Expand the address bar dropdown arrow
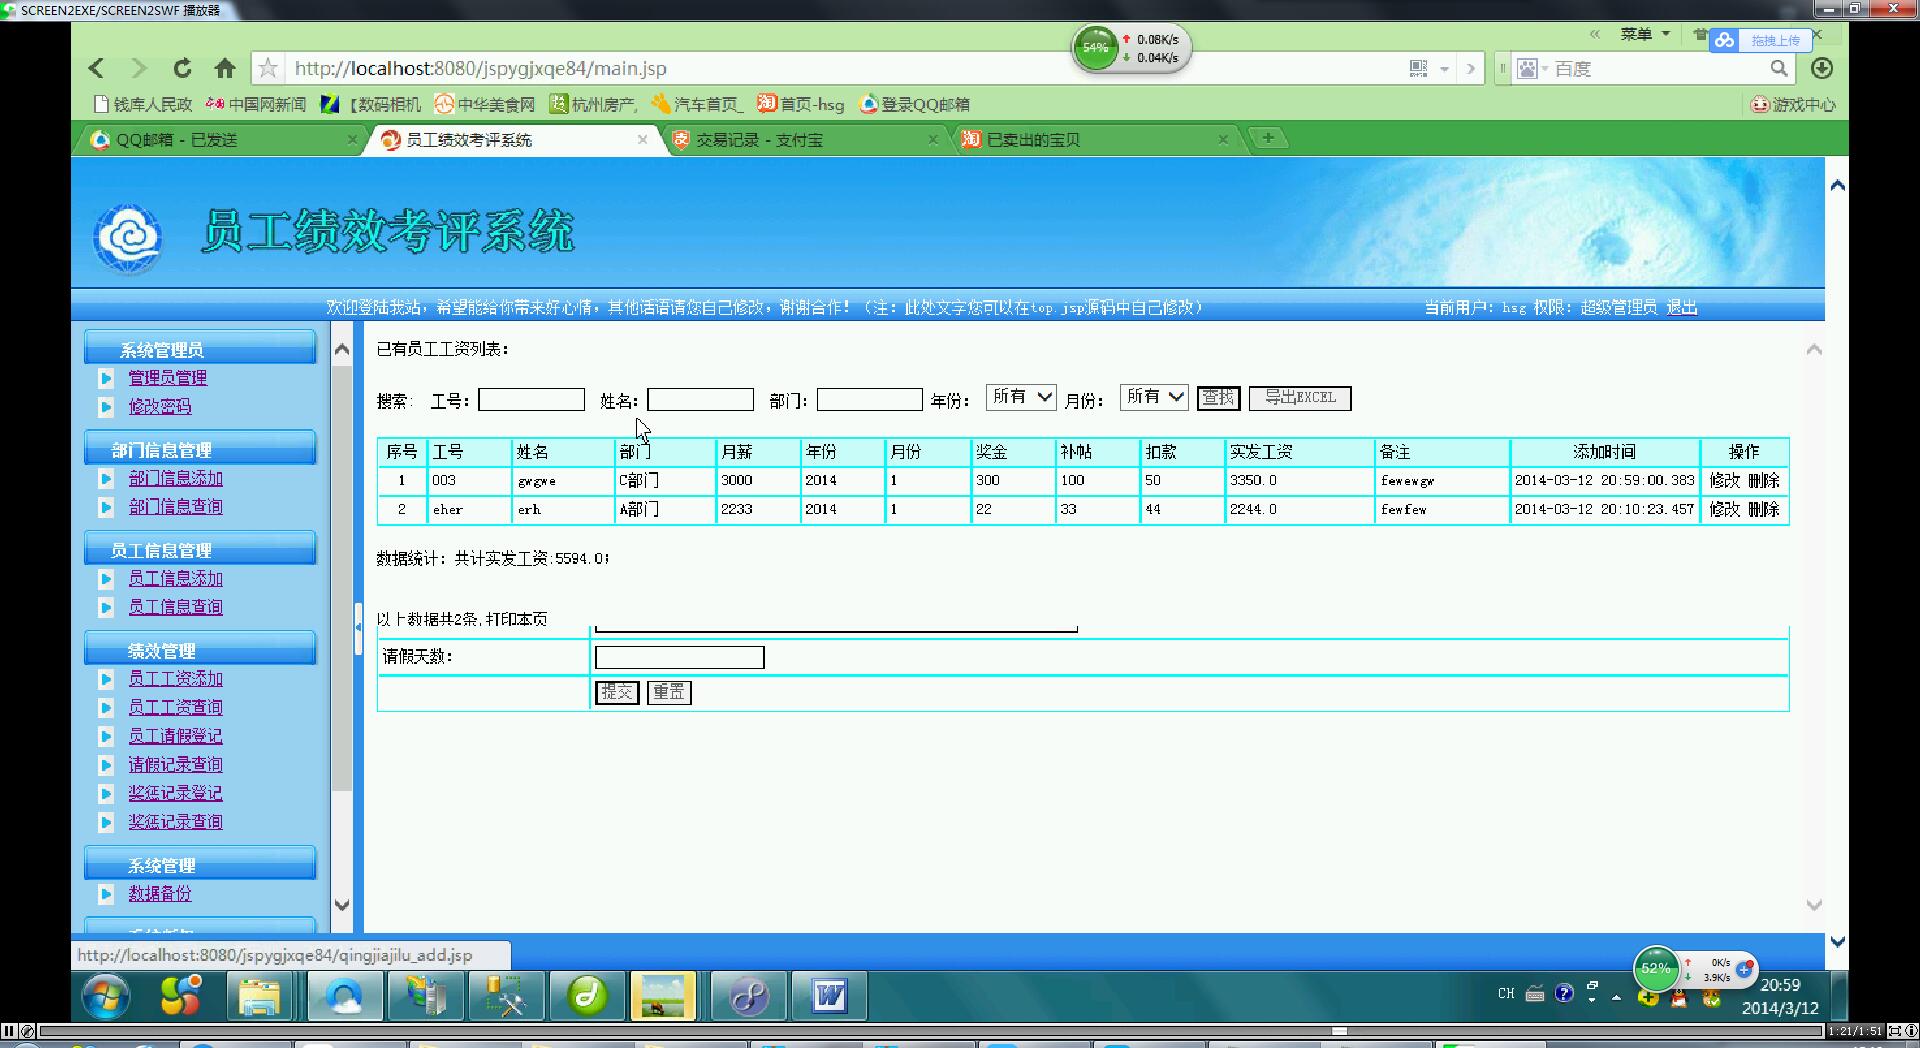The width and height of the screenshot is (1920, 1048). coord(1445,69)
